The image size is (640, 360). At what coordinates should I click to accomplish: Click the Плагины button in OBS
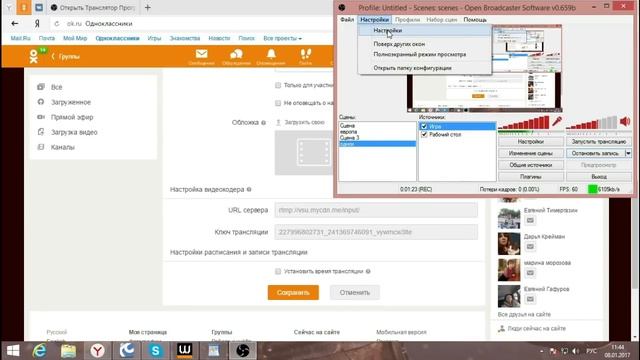click(x=531, y=177)
